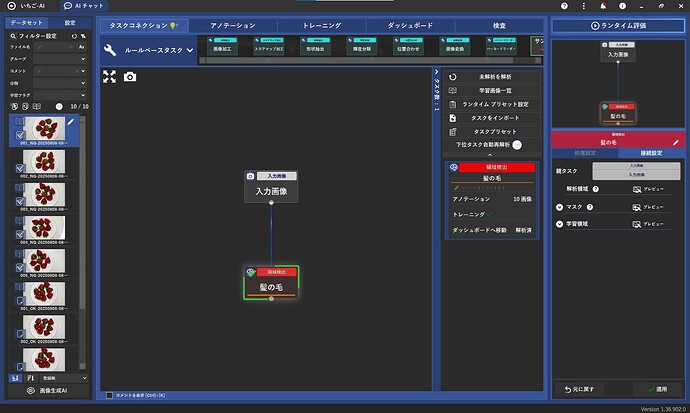This screenshot has height=413, width=690.
Task: Switch to the データセット tab
Action: pyautogui.click(x=26, y=22)
